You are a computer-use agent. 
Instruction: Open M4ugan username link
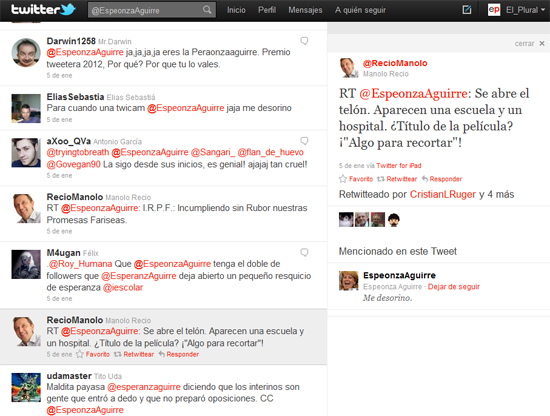click(63, 253)
